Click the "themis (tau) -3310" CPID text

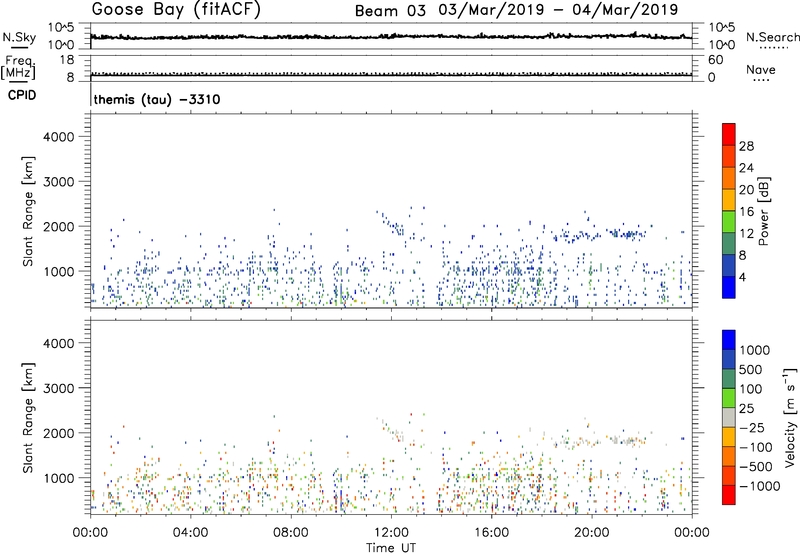[157, 99]
